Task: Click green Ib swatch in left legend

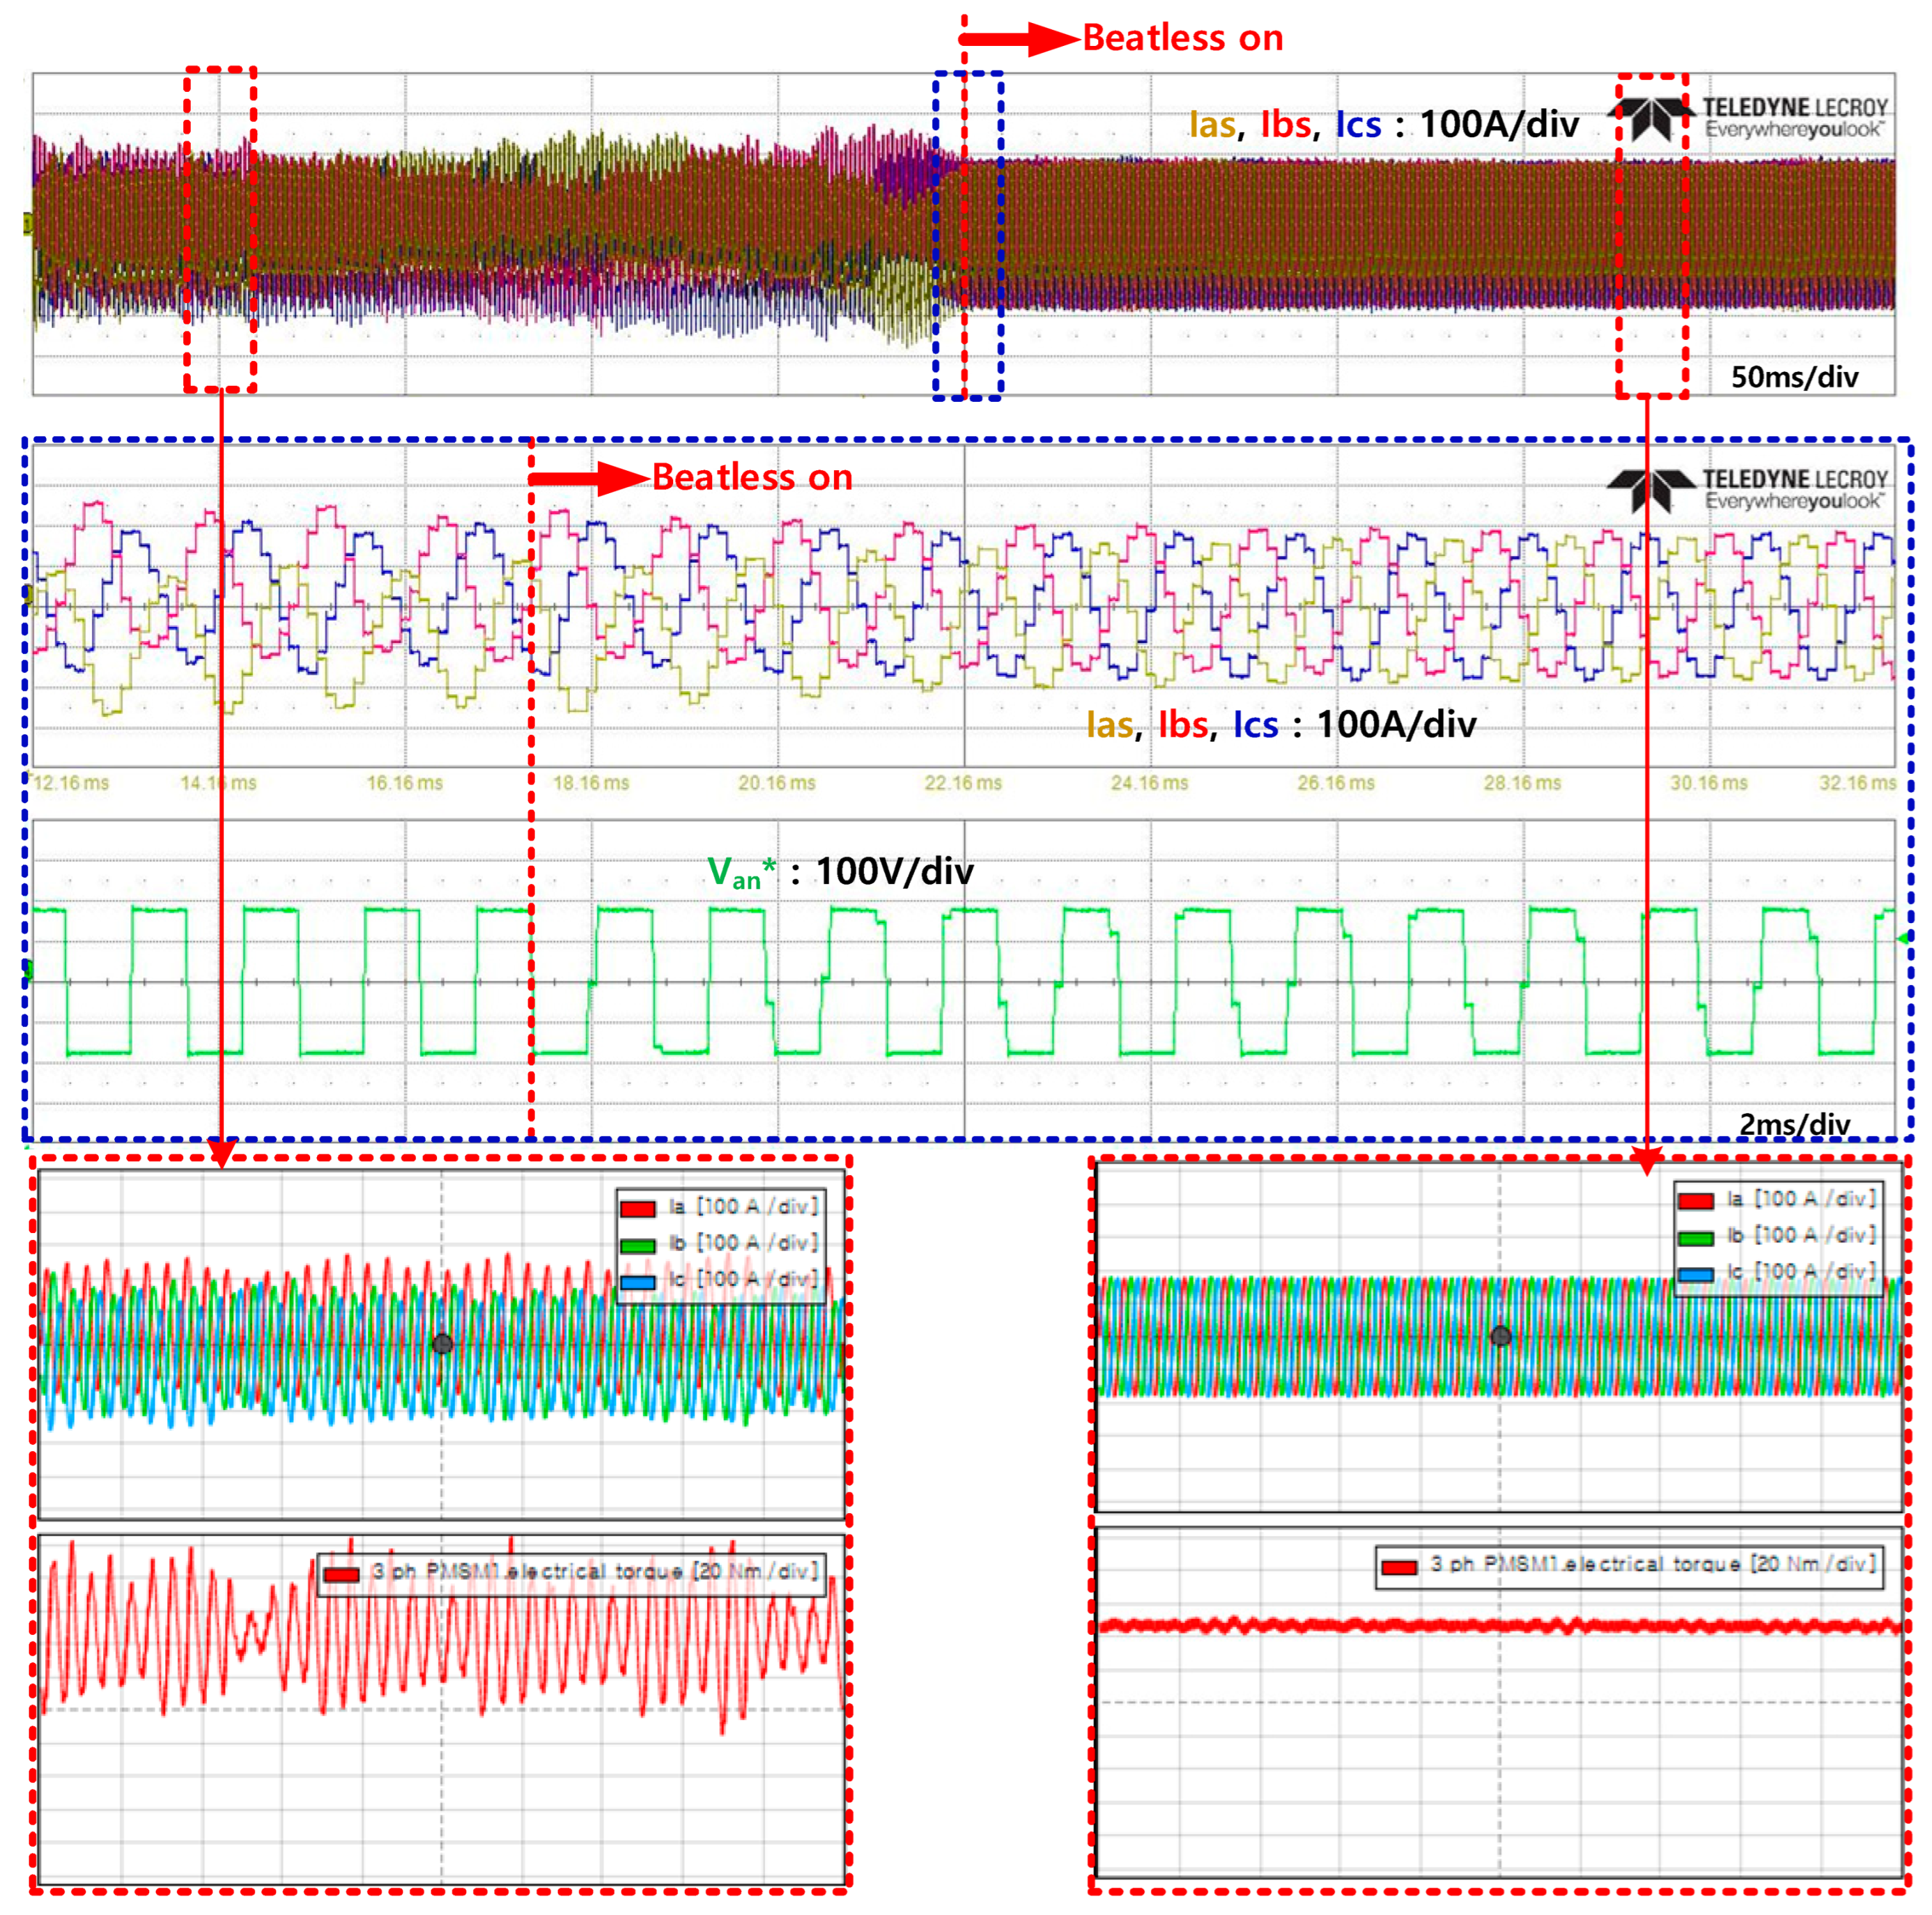Action: tap(638, 1245)
